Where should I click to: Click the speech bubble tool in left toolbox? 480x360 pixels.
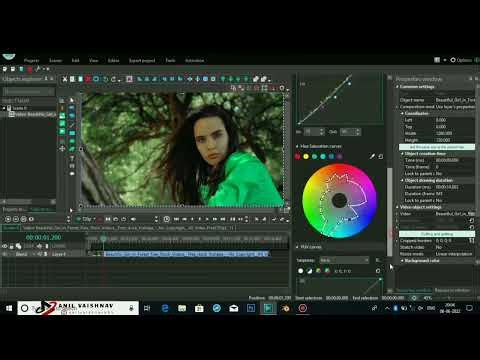pos(72,174)
